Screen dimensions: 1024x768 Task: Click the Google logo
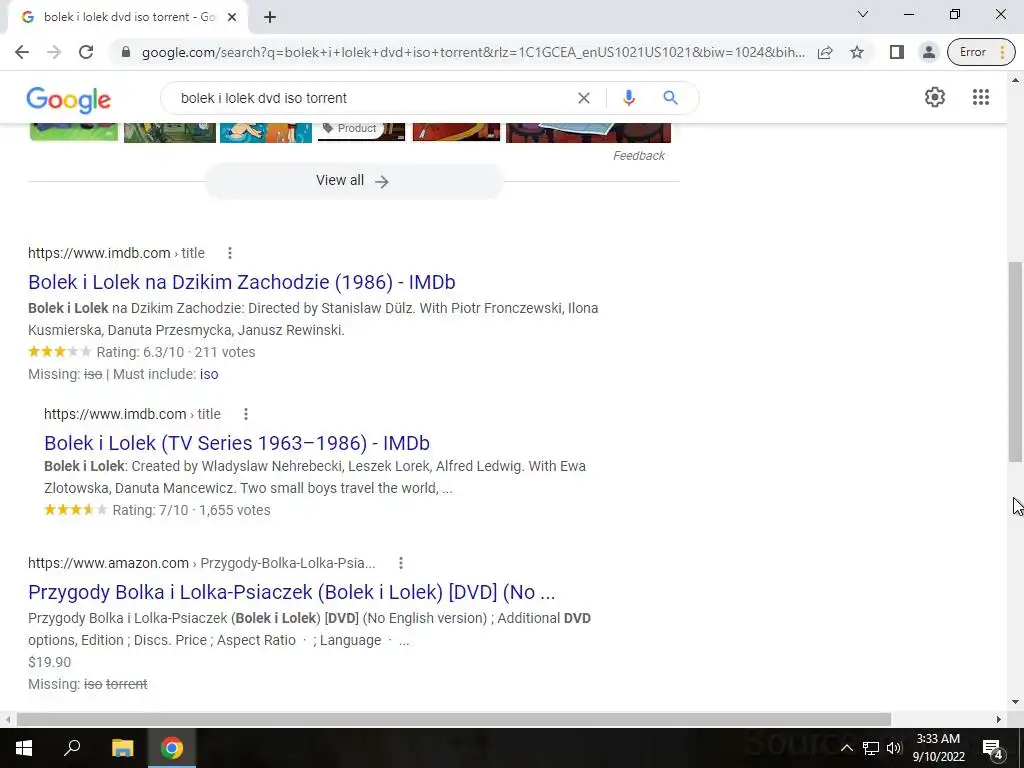[69, 99]
